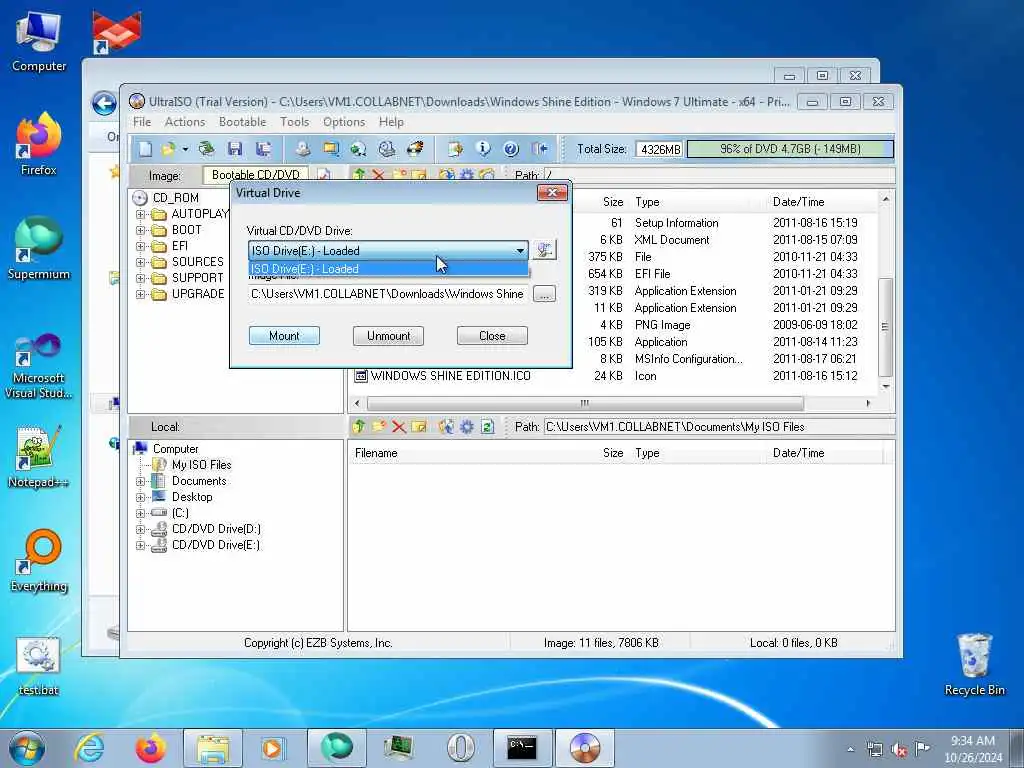Click the blue gear icon in Local toolbar
The image size is (1024, 768).
[x=467, y=427]
